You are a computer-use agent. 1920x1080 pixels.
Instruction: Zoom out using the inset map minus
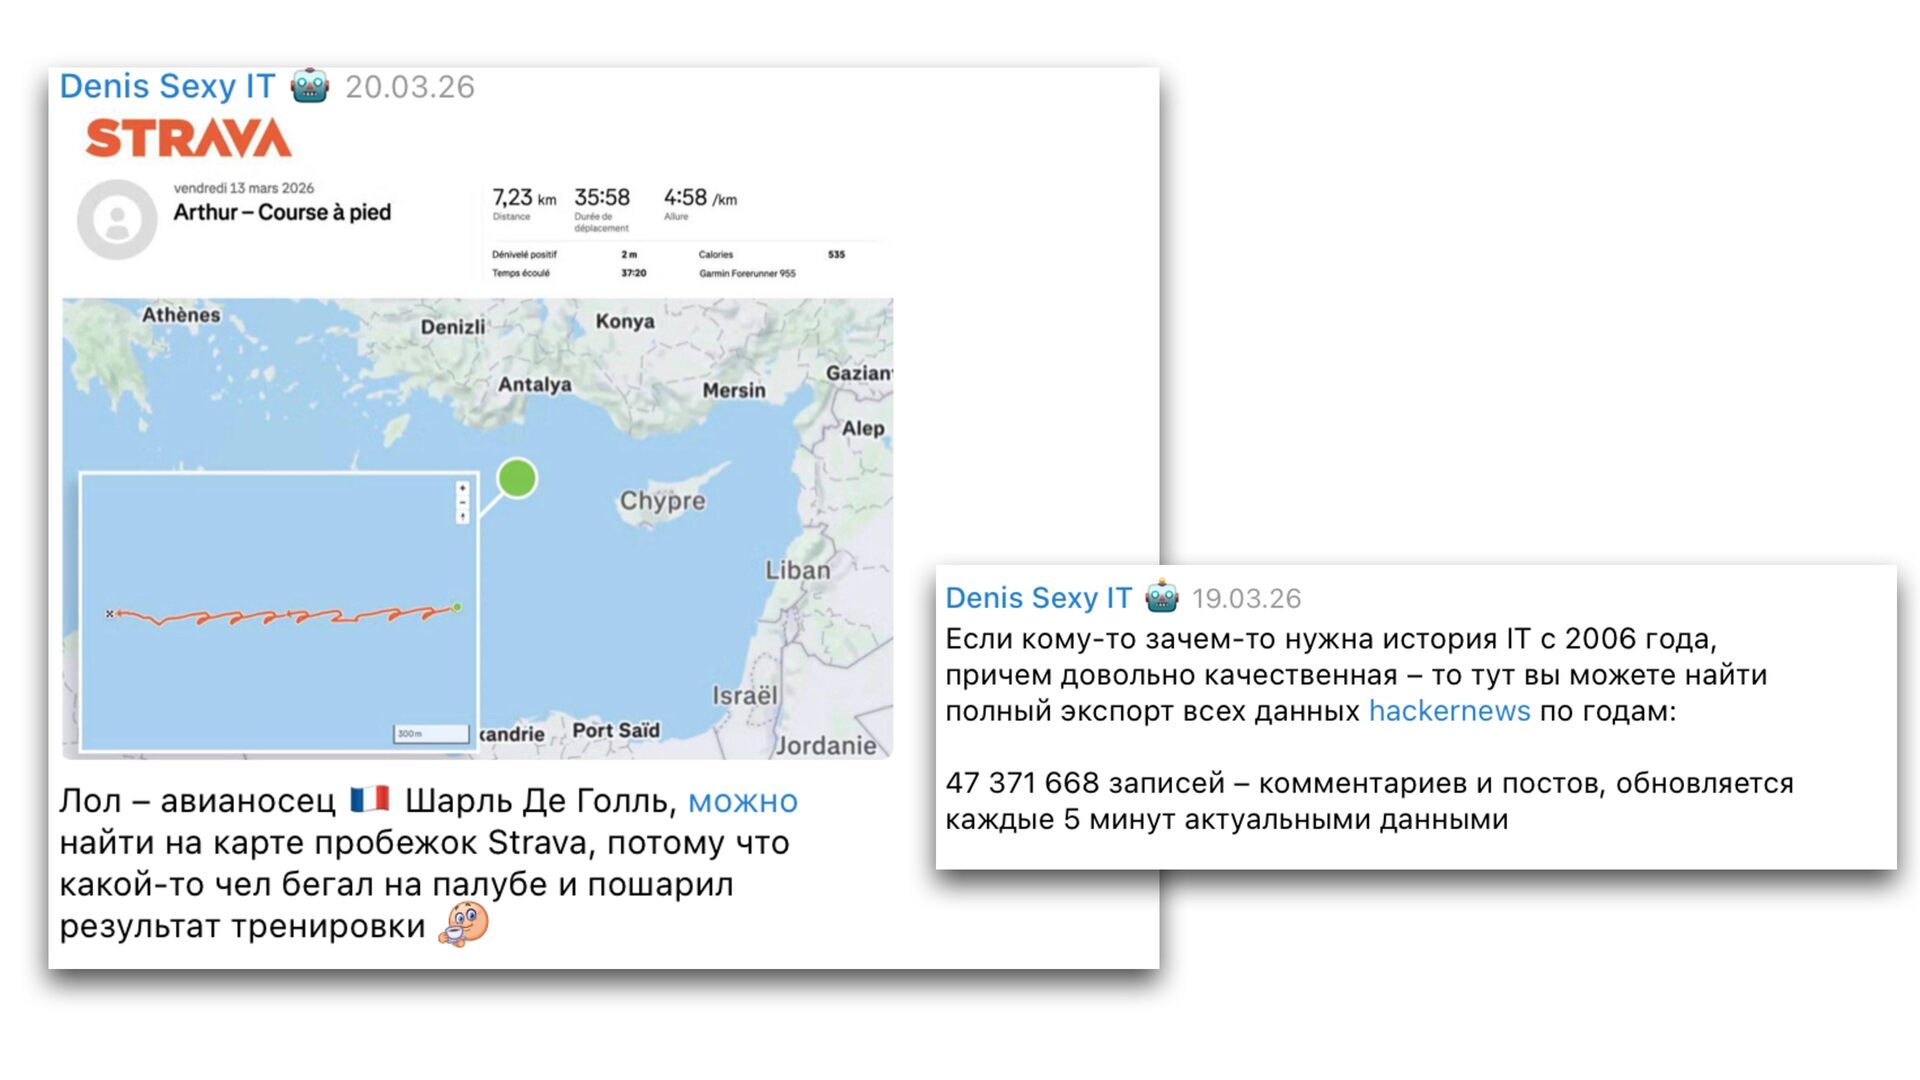(x=462, y=502)
